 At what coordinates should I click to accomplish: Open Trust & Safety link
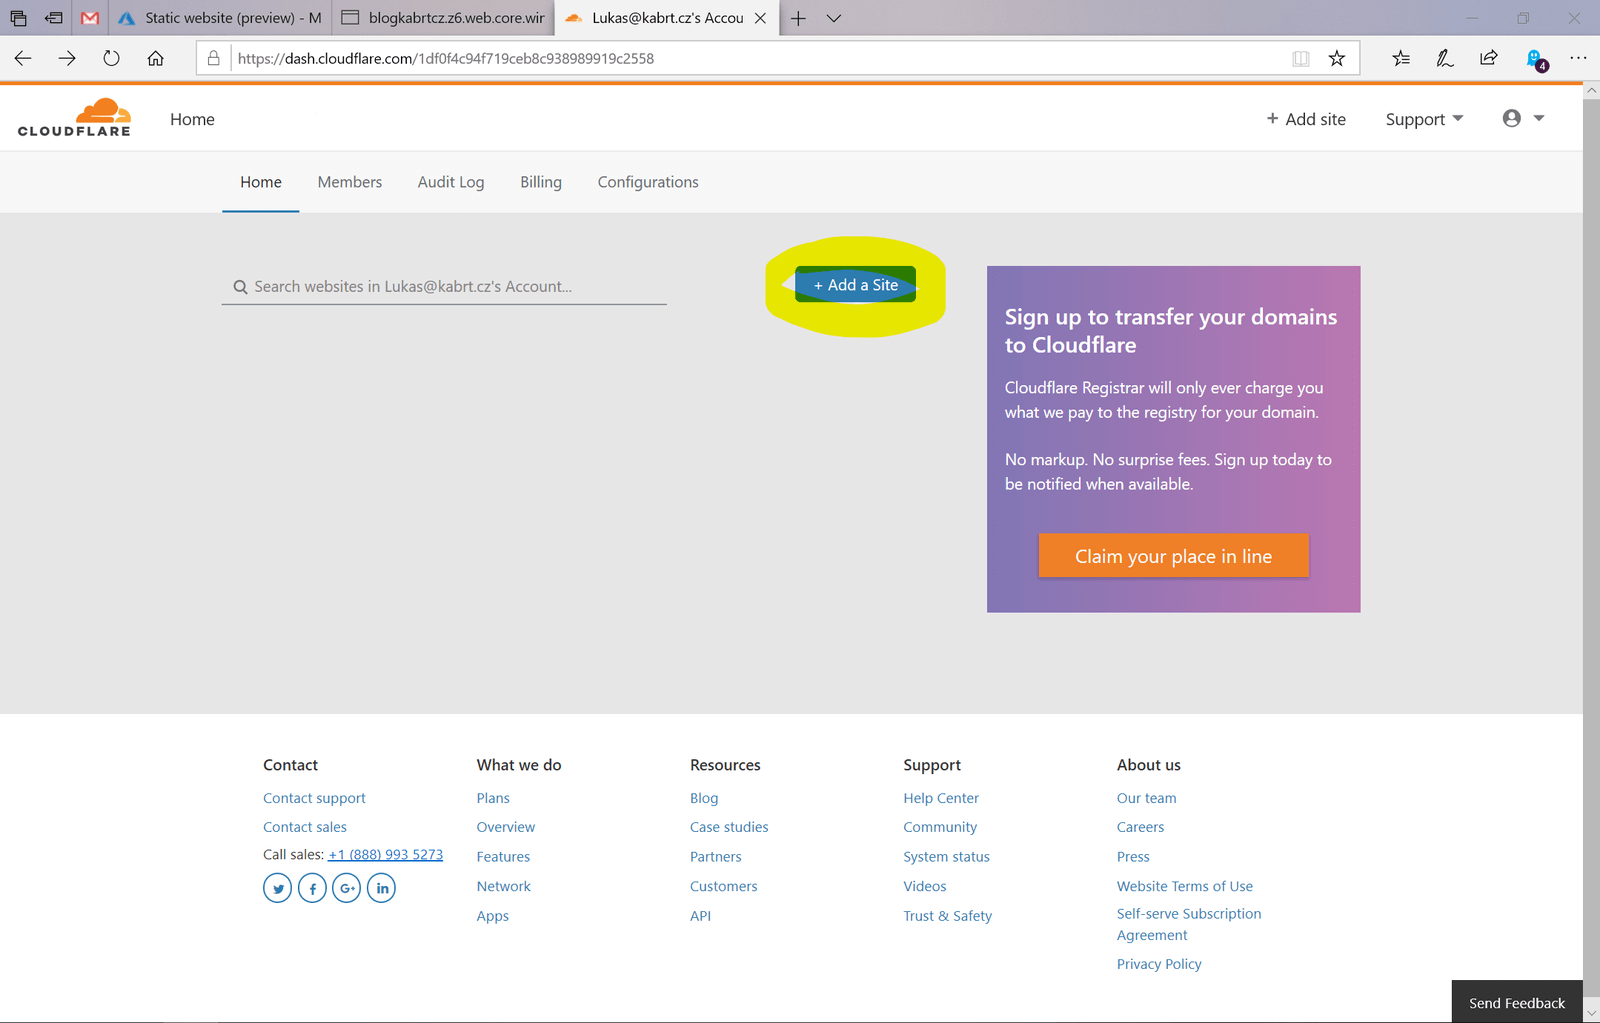pyautogui.click(x=948, y=916)
